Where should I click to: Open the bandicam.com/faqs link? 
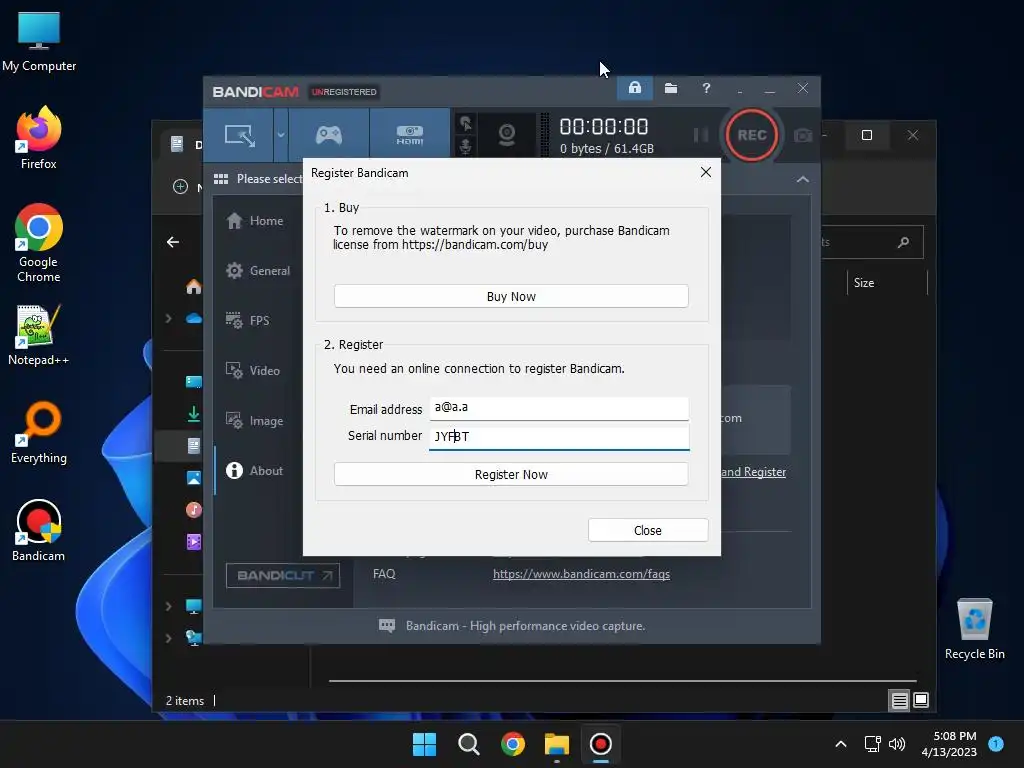pyautogui.click(x=581, y=573)
